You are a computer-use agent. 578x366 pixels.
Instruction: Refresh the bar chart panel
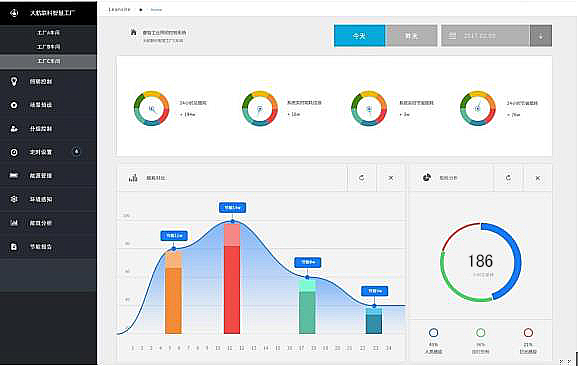coord(362,178)
